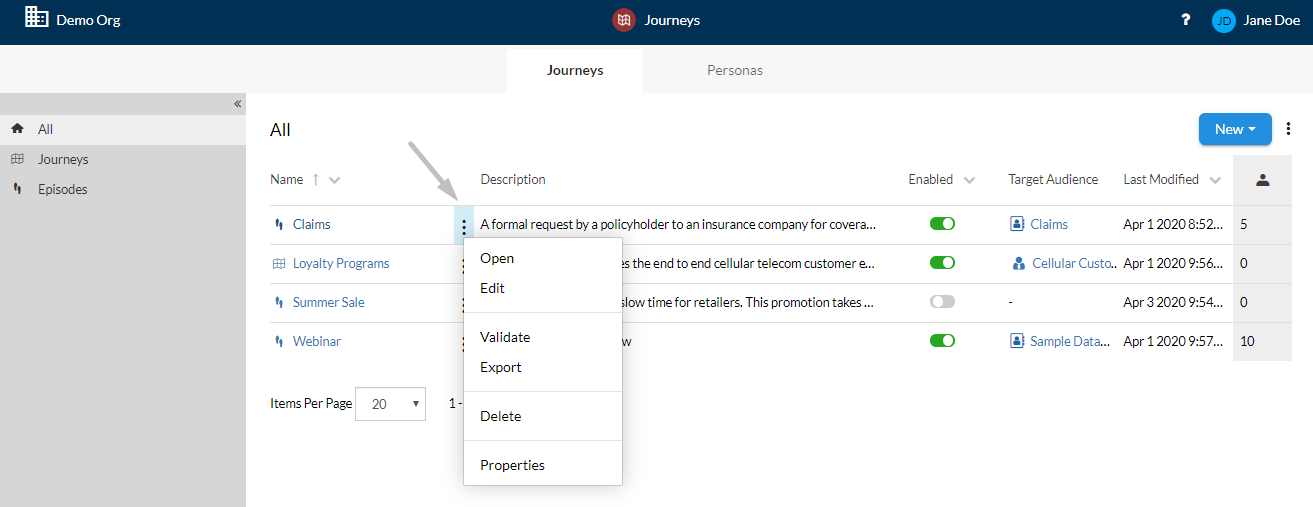Screen dimensions: 1313x507
Task: Click the Claims description text
Action: pyautogui.click(x=678, y=225)
